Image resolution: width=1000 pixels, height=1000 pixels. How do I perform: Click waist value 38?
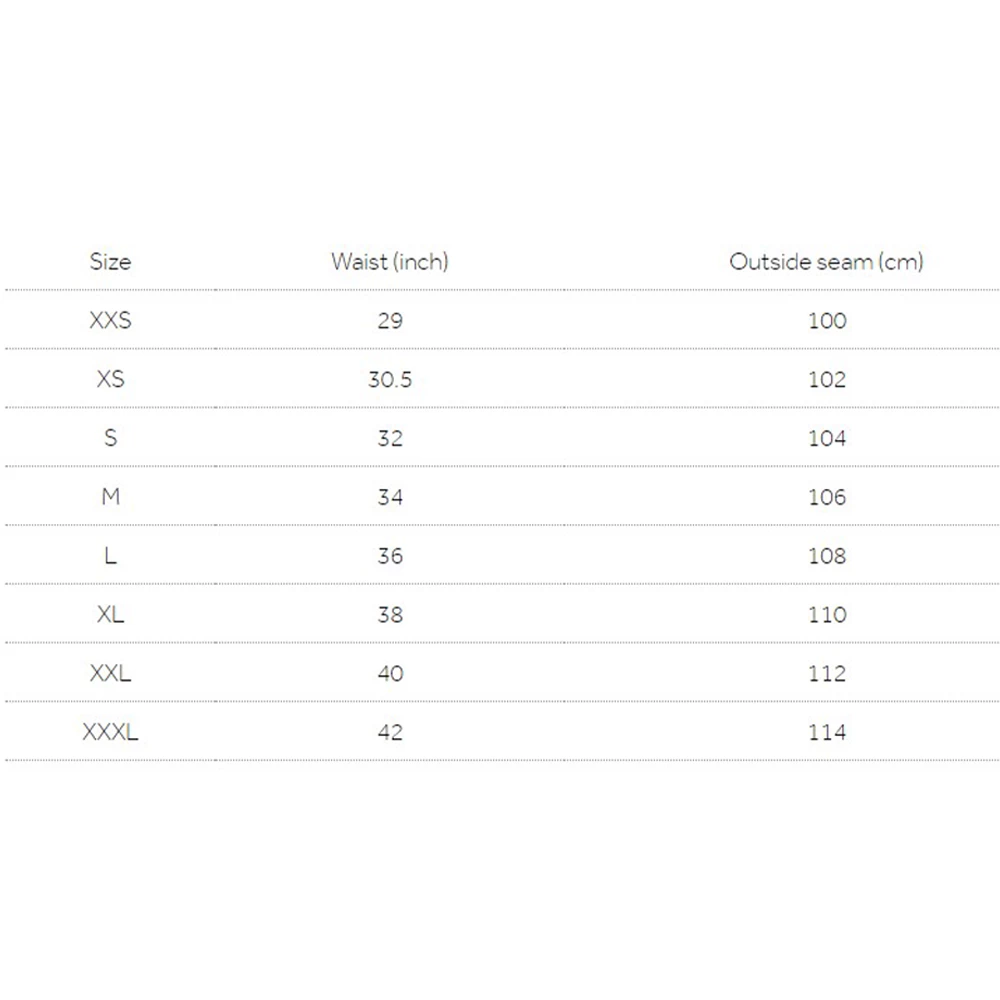(390, 615)
